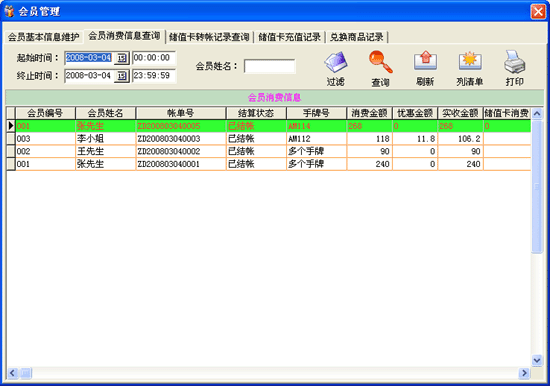Click the 结算状态 column header
The height and width of the screenshot is (386, 550).
256,113
